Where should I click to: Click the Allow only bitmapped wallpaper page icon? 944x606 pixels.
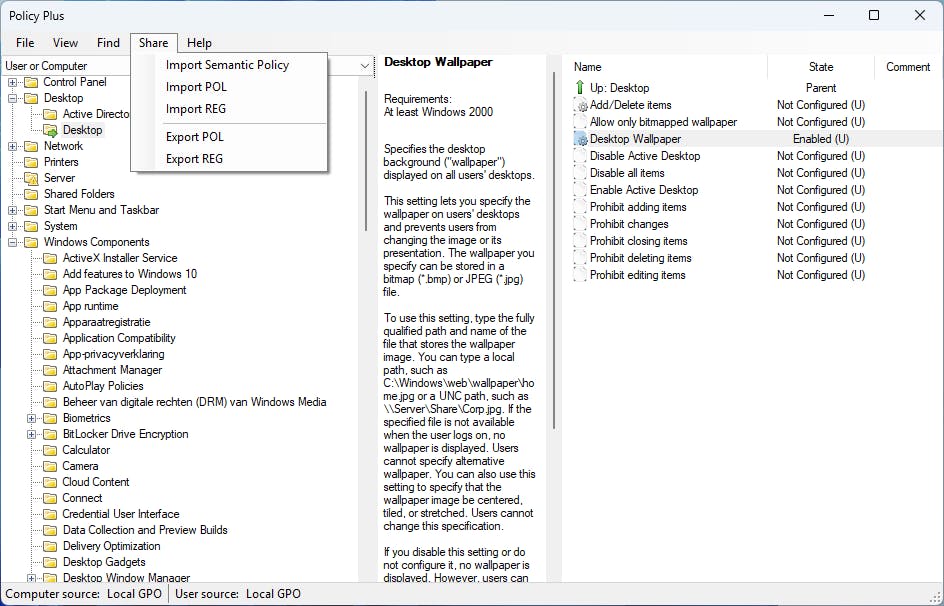580,122
